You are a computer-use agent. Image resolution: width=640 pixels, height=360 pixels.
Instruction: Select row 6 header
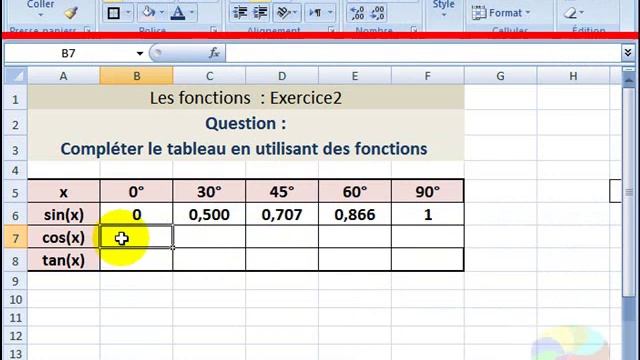(16, 215)
